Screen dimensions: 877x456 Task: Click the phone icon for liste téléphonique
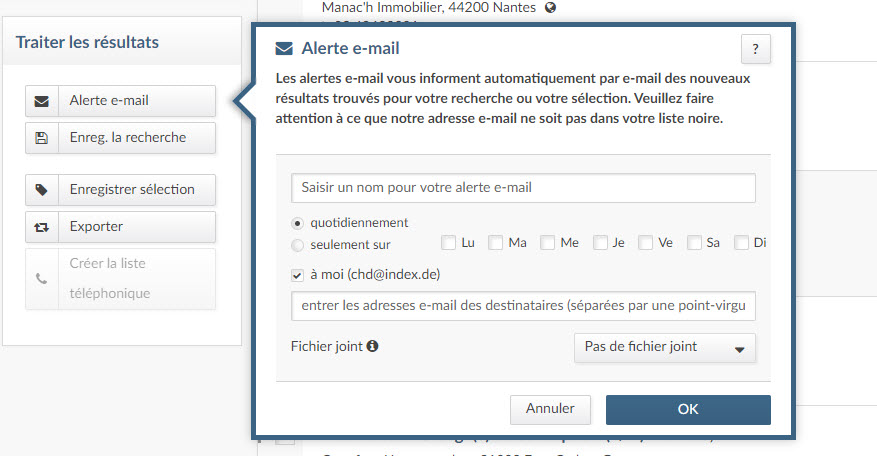(41, 279)
